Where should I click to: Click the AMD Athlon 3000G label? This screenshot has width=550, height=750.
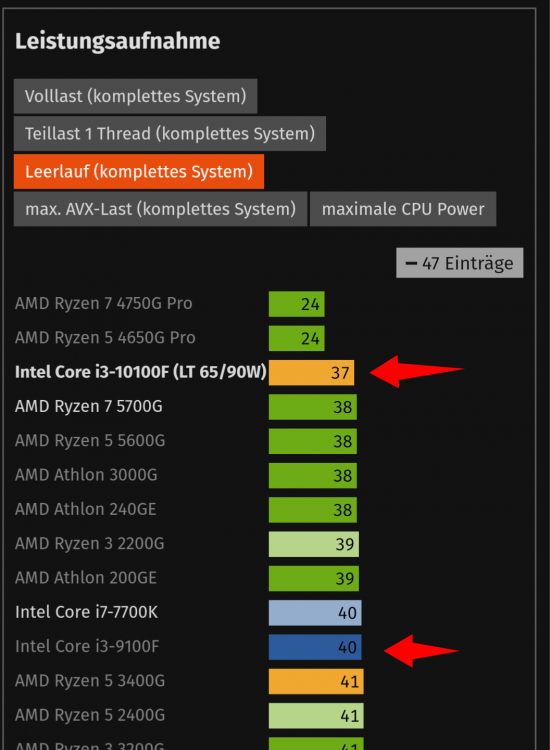pyautogui.click(x=86, y=475)
